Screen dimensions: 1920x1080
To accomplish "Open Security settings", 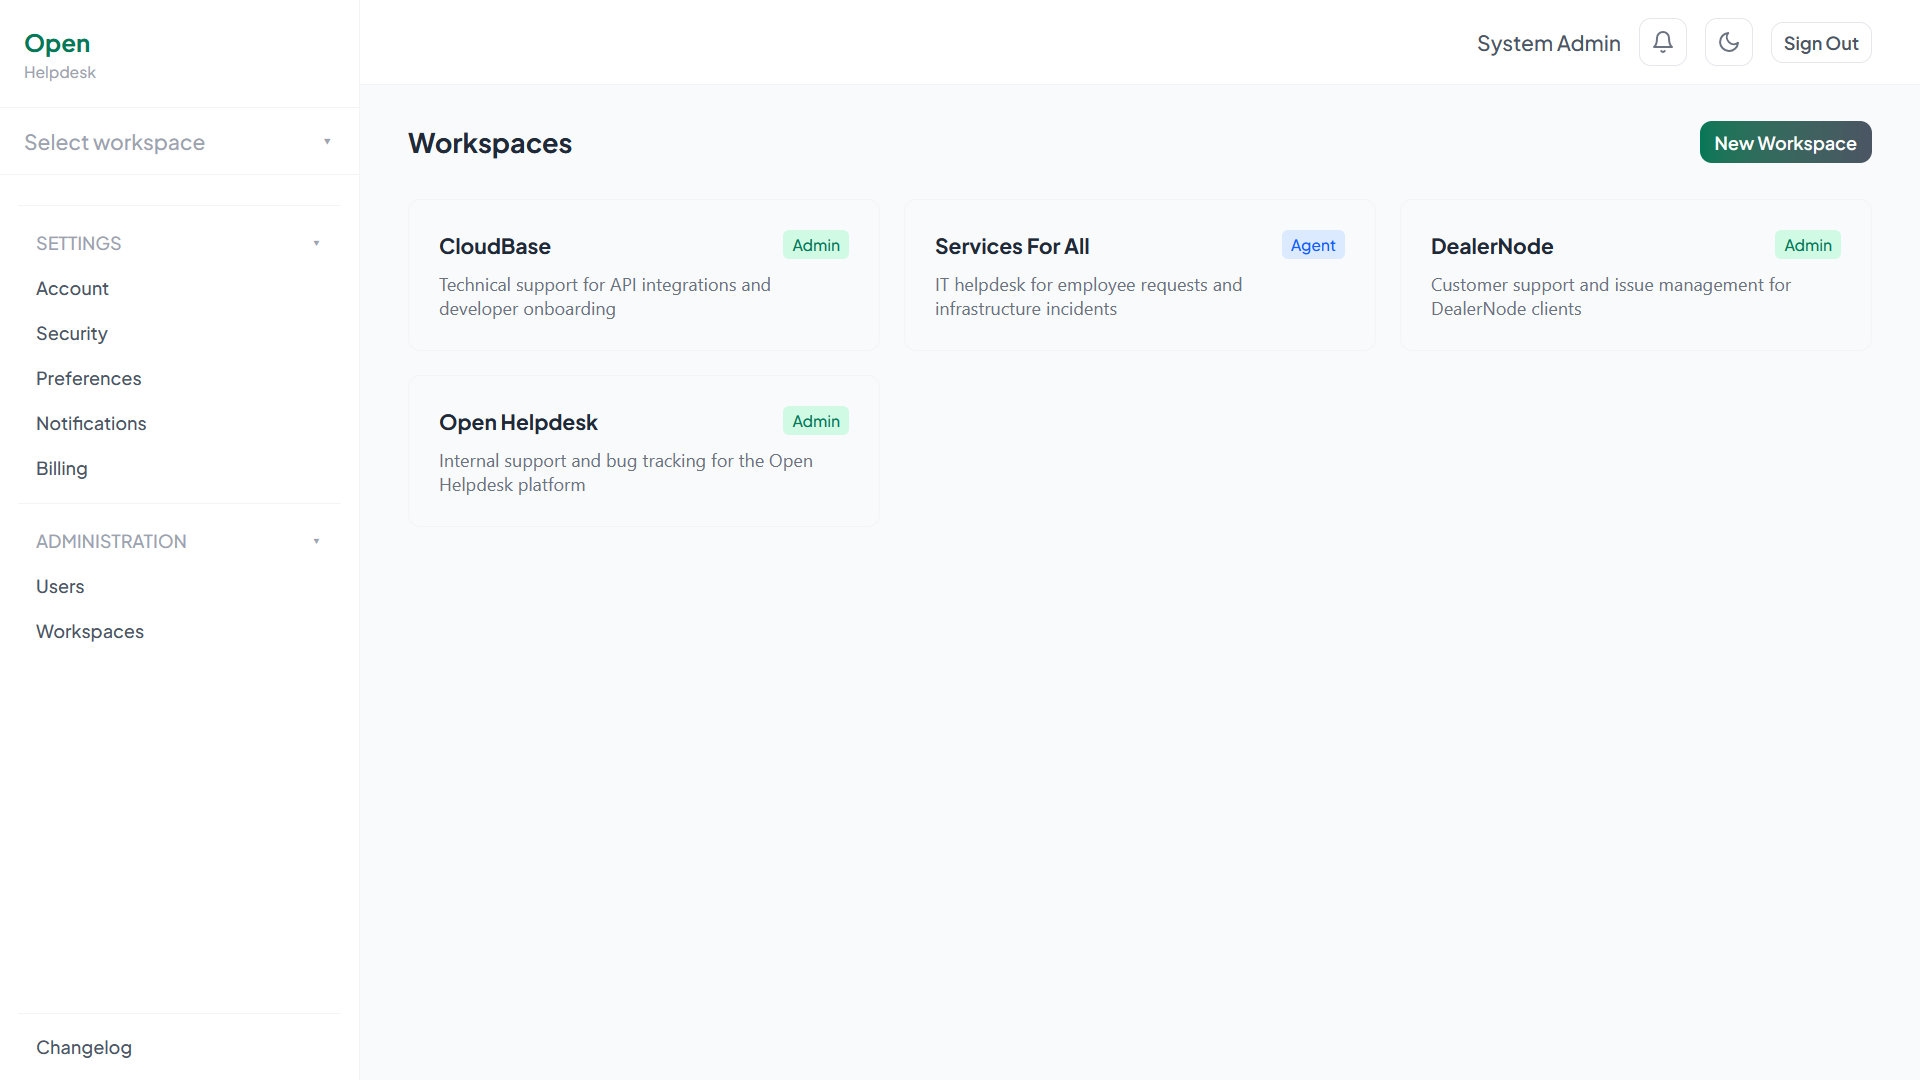I will coord(71,334).
